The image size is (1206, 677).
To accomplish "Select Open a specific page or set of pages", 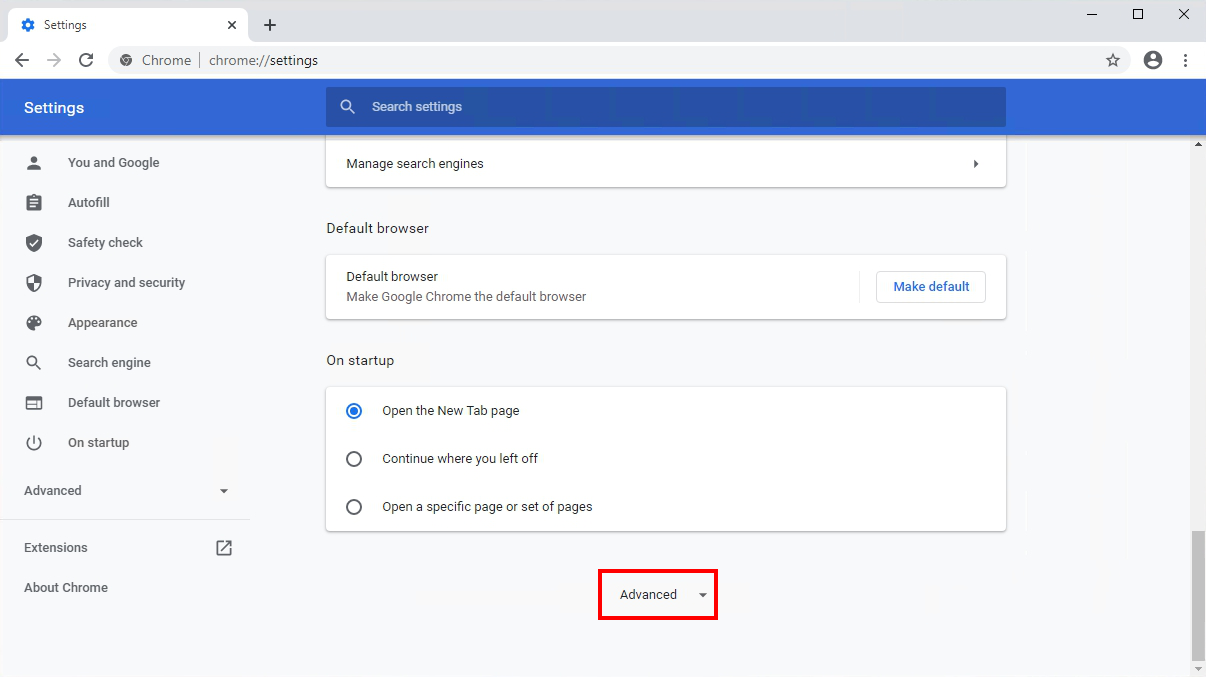I will tap(354, 507).
